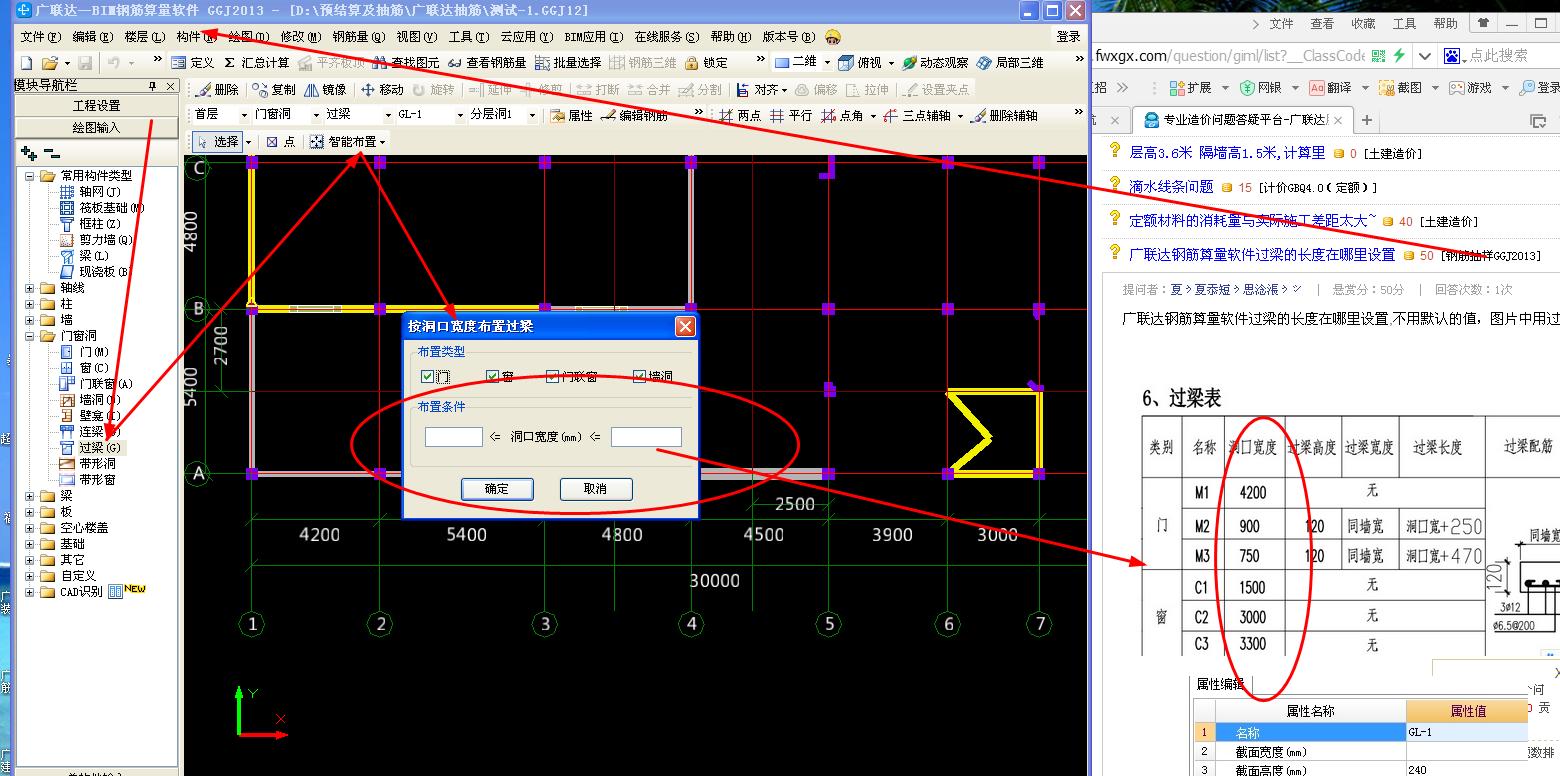
Task: Click 取消 button in lintel dialog
Action: coord(596,489)
